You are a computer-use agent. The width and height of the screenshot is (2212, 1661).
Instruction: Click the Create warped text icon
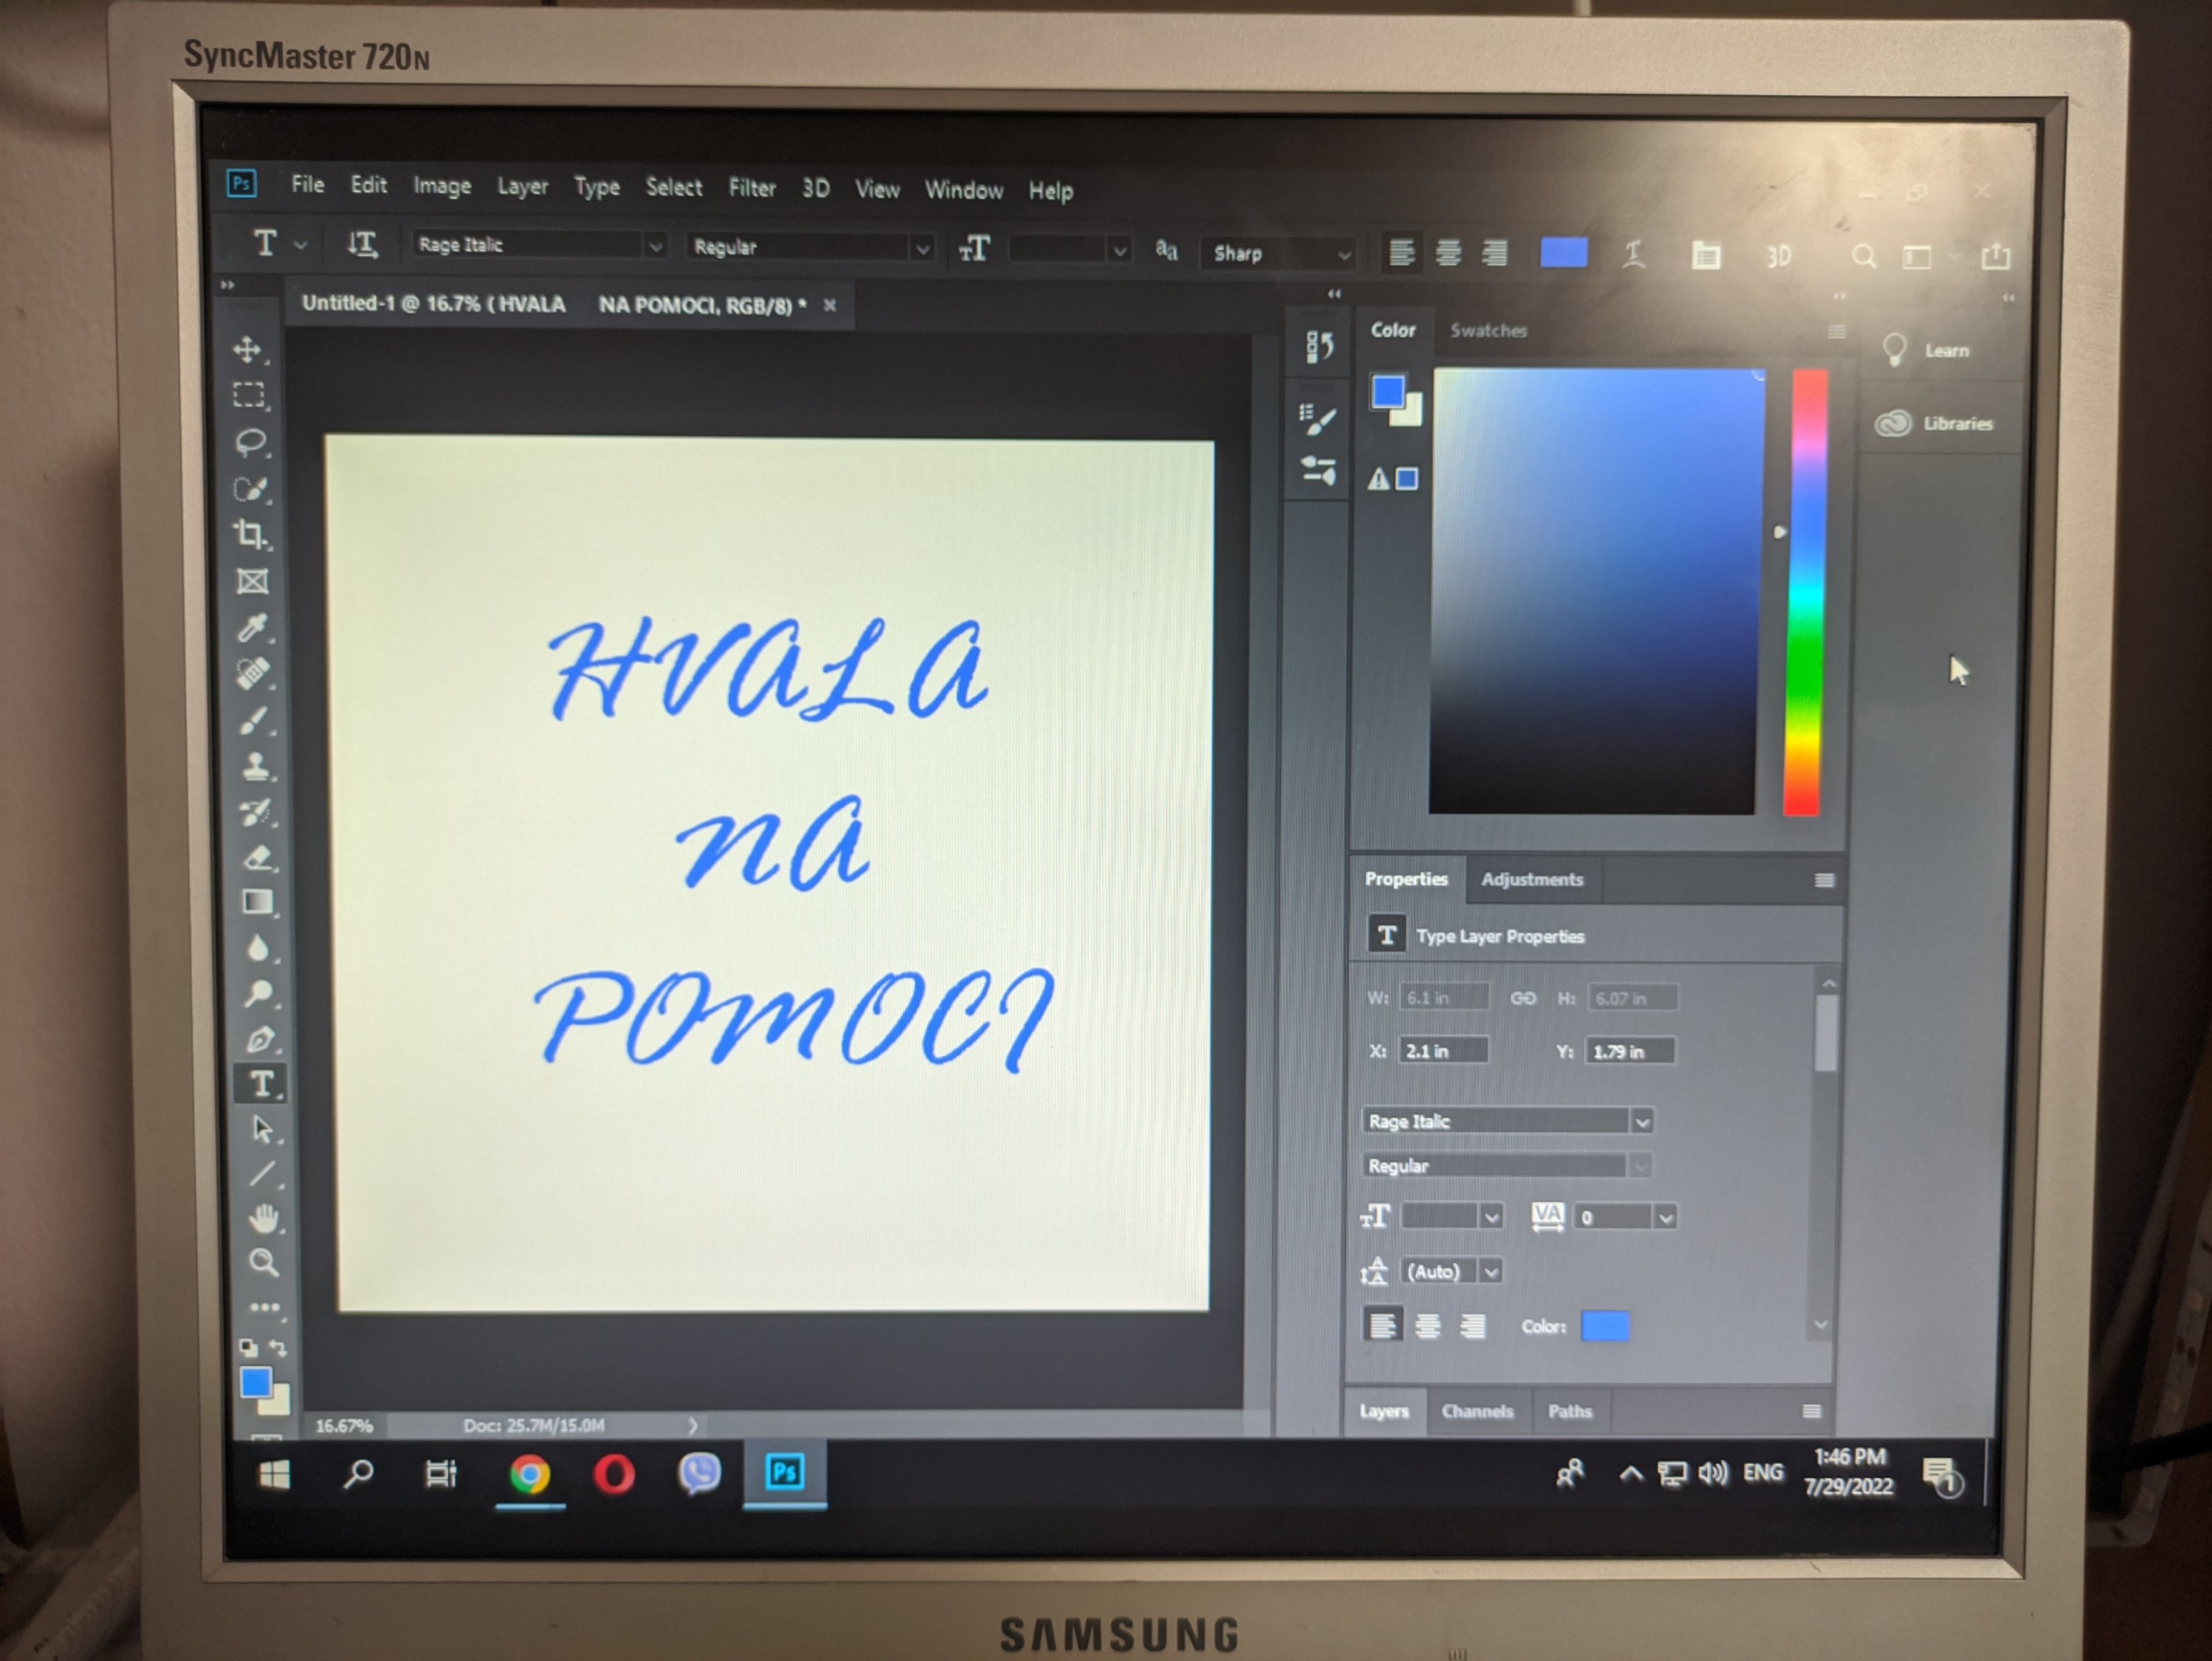click(1633, 255)
